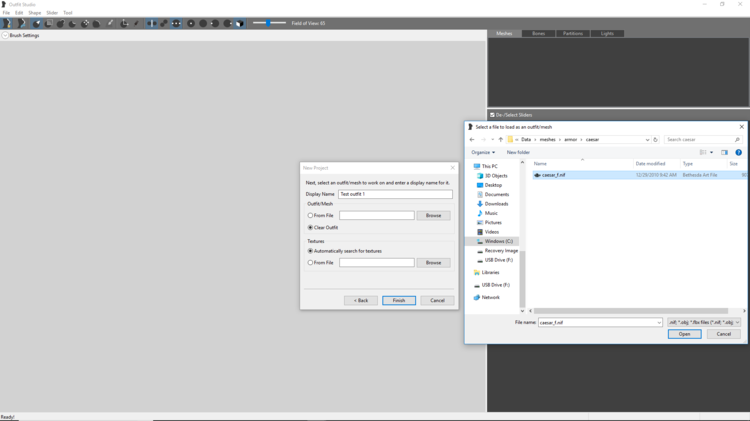Expand the Brush Settings panel
750x421 pixels.
(5, 35)
